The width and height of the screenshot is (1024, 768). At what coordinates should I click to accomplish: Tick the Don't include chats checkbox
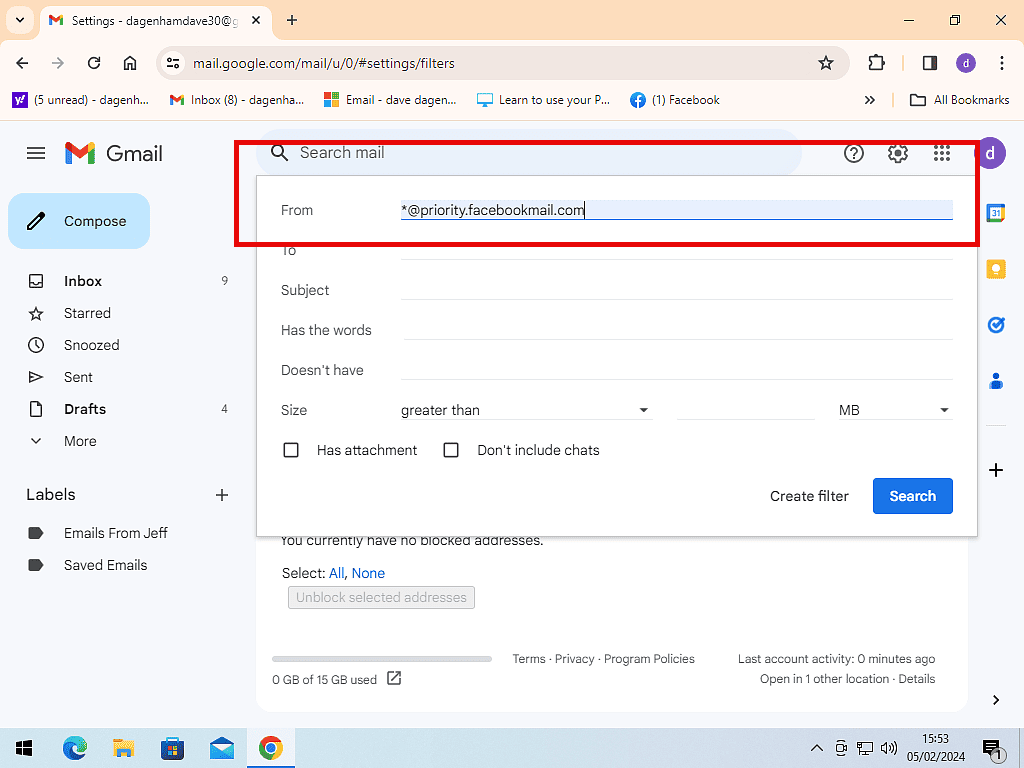pyautogui.click(x=451, y=450)
